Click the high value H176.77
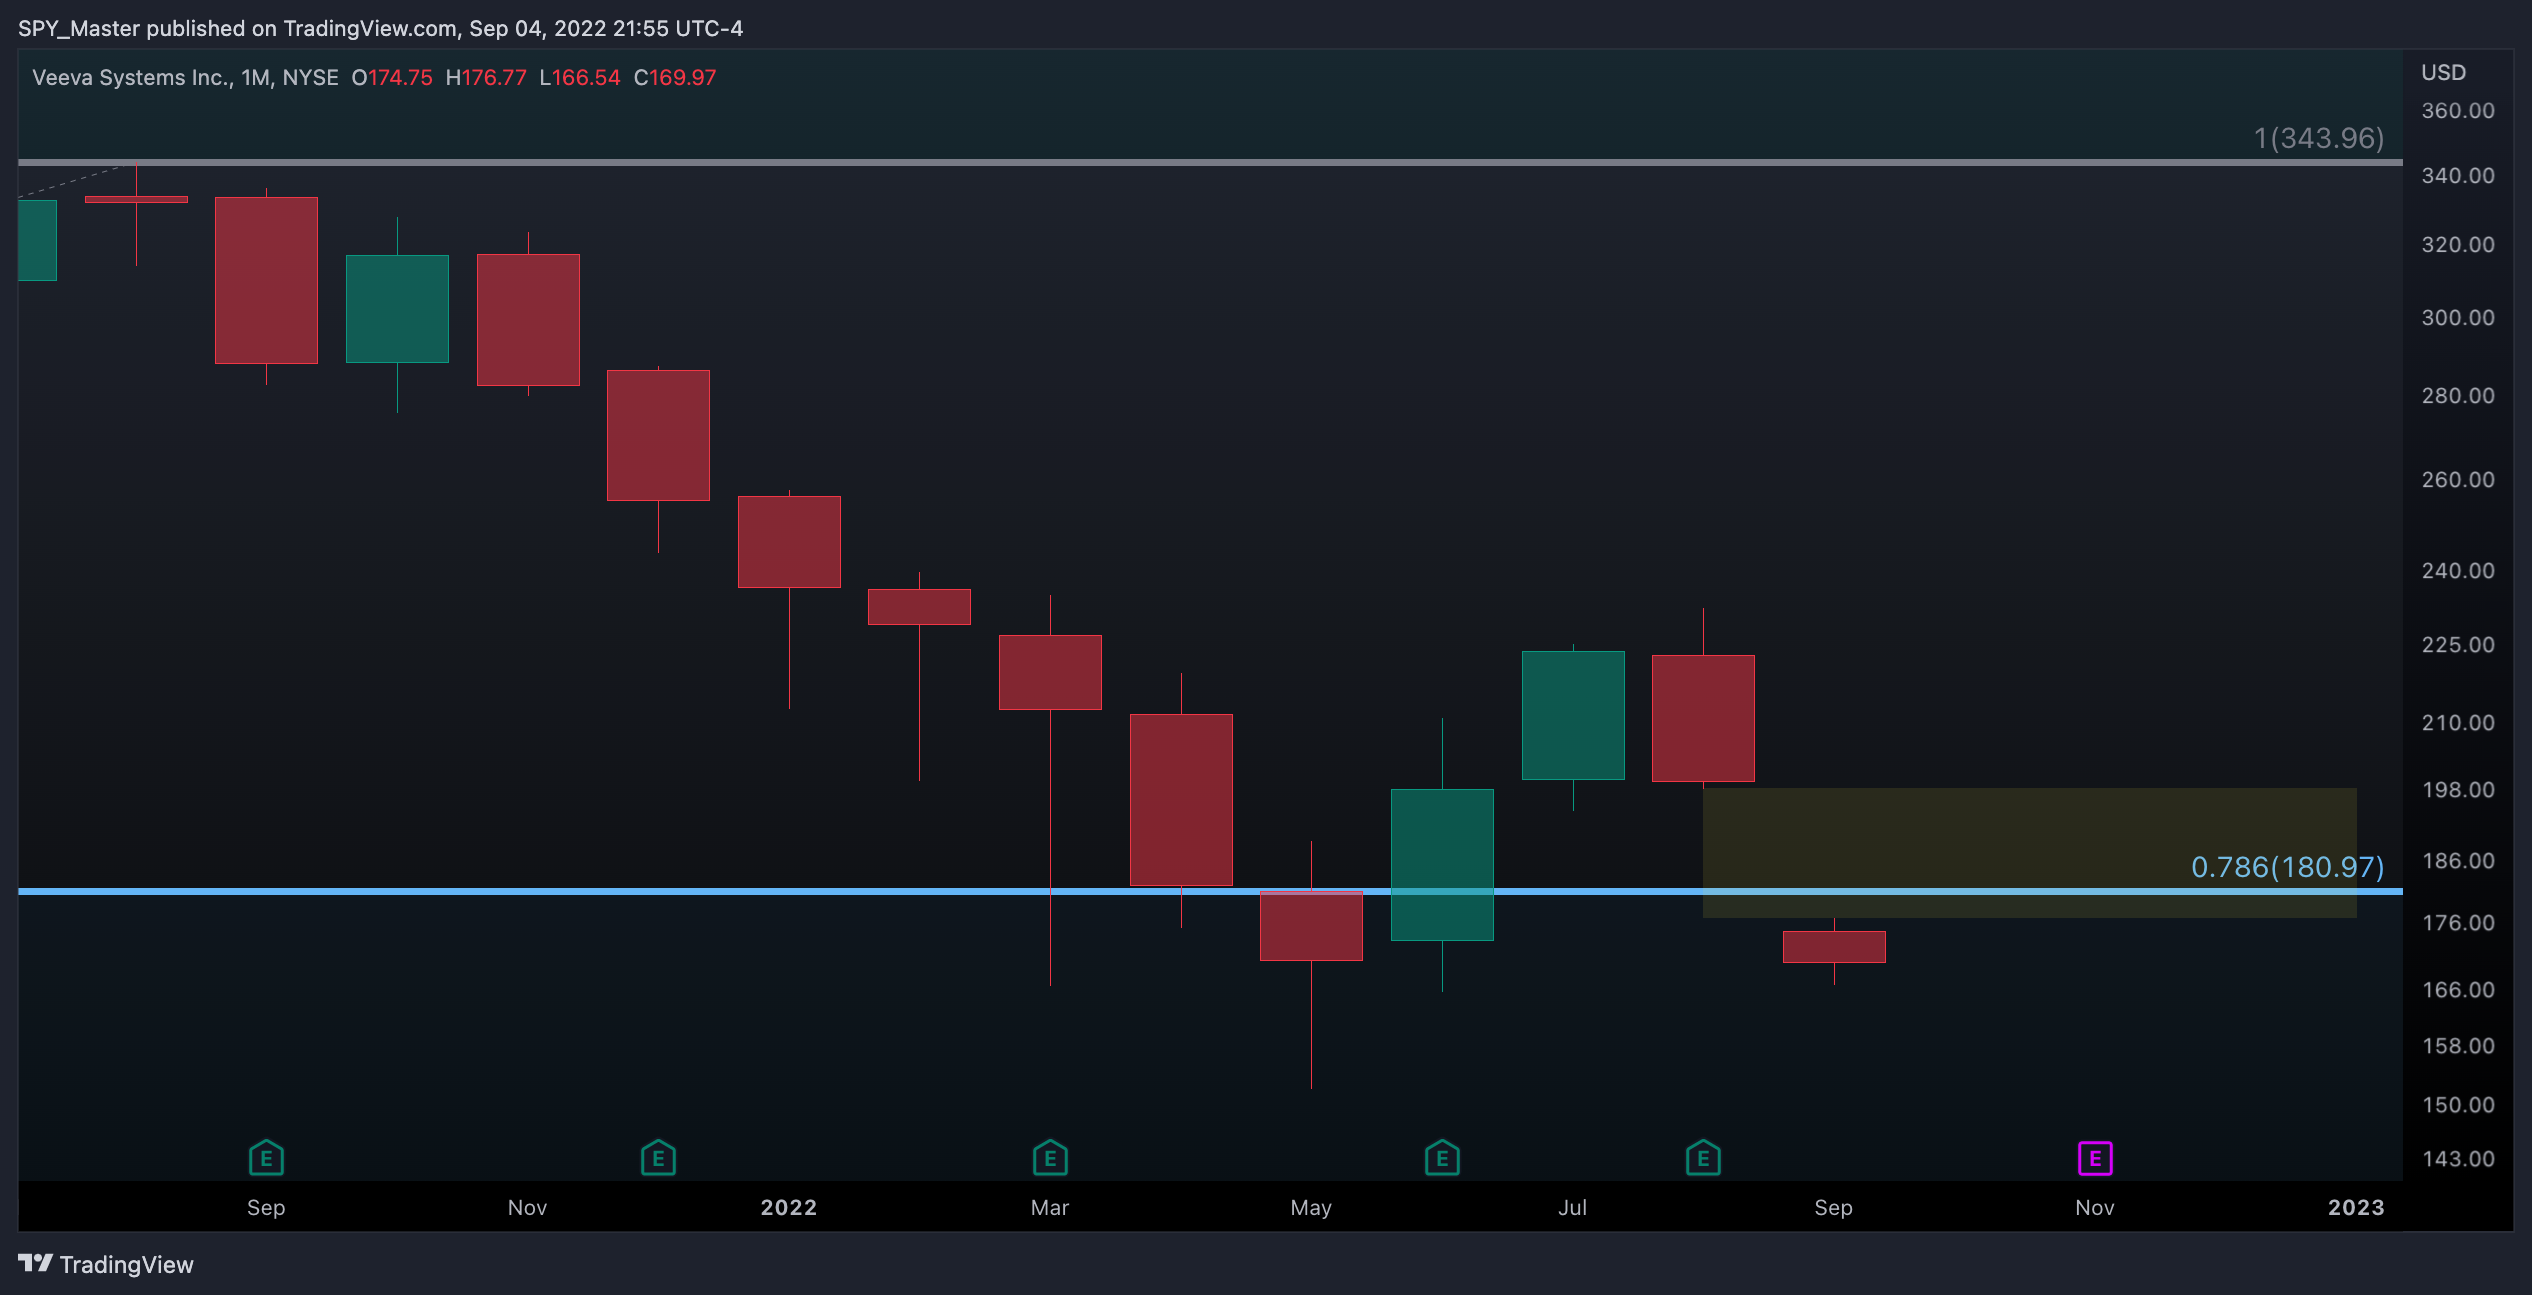Viewport: 2532px width, 1295px height. pyautogui.click(x=486, y=77)
